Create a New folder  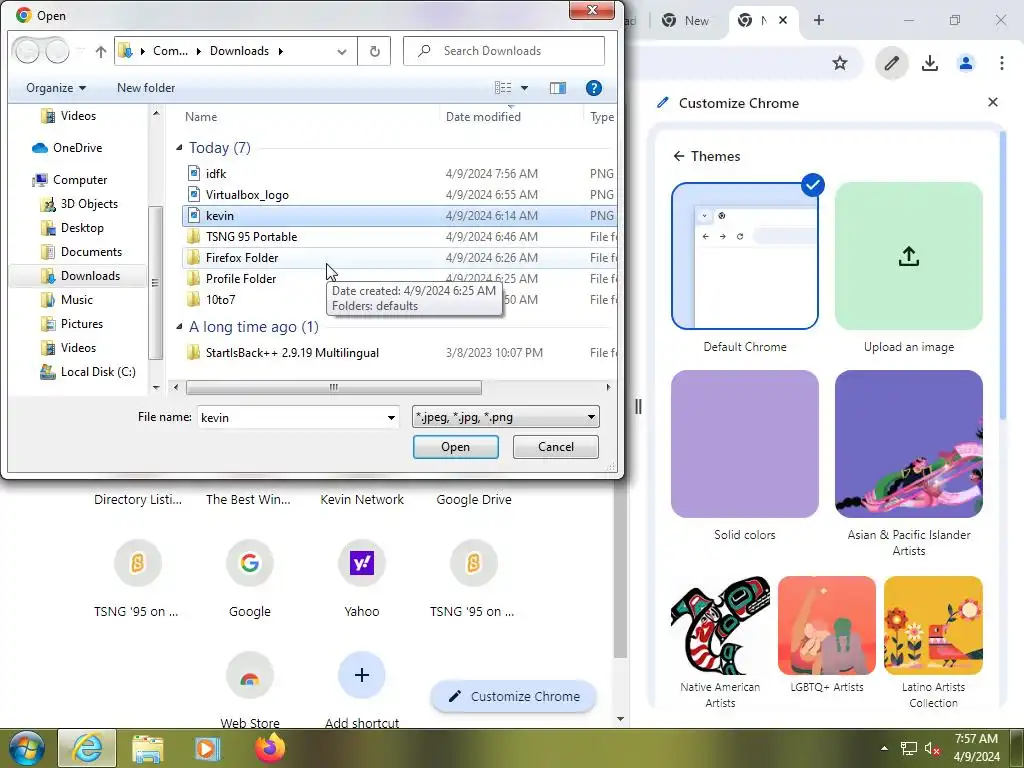point(146,88)
